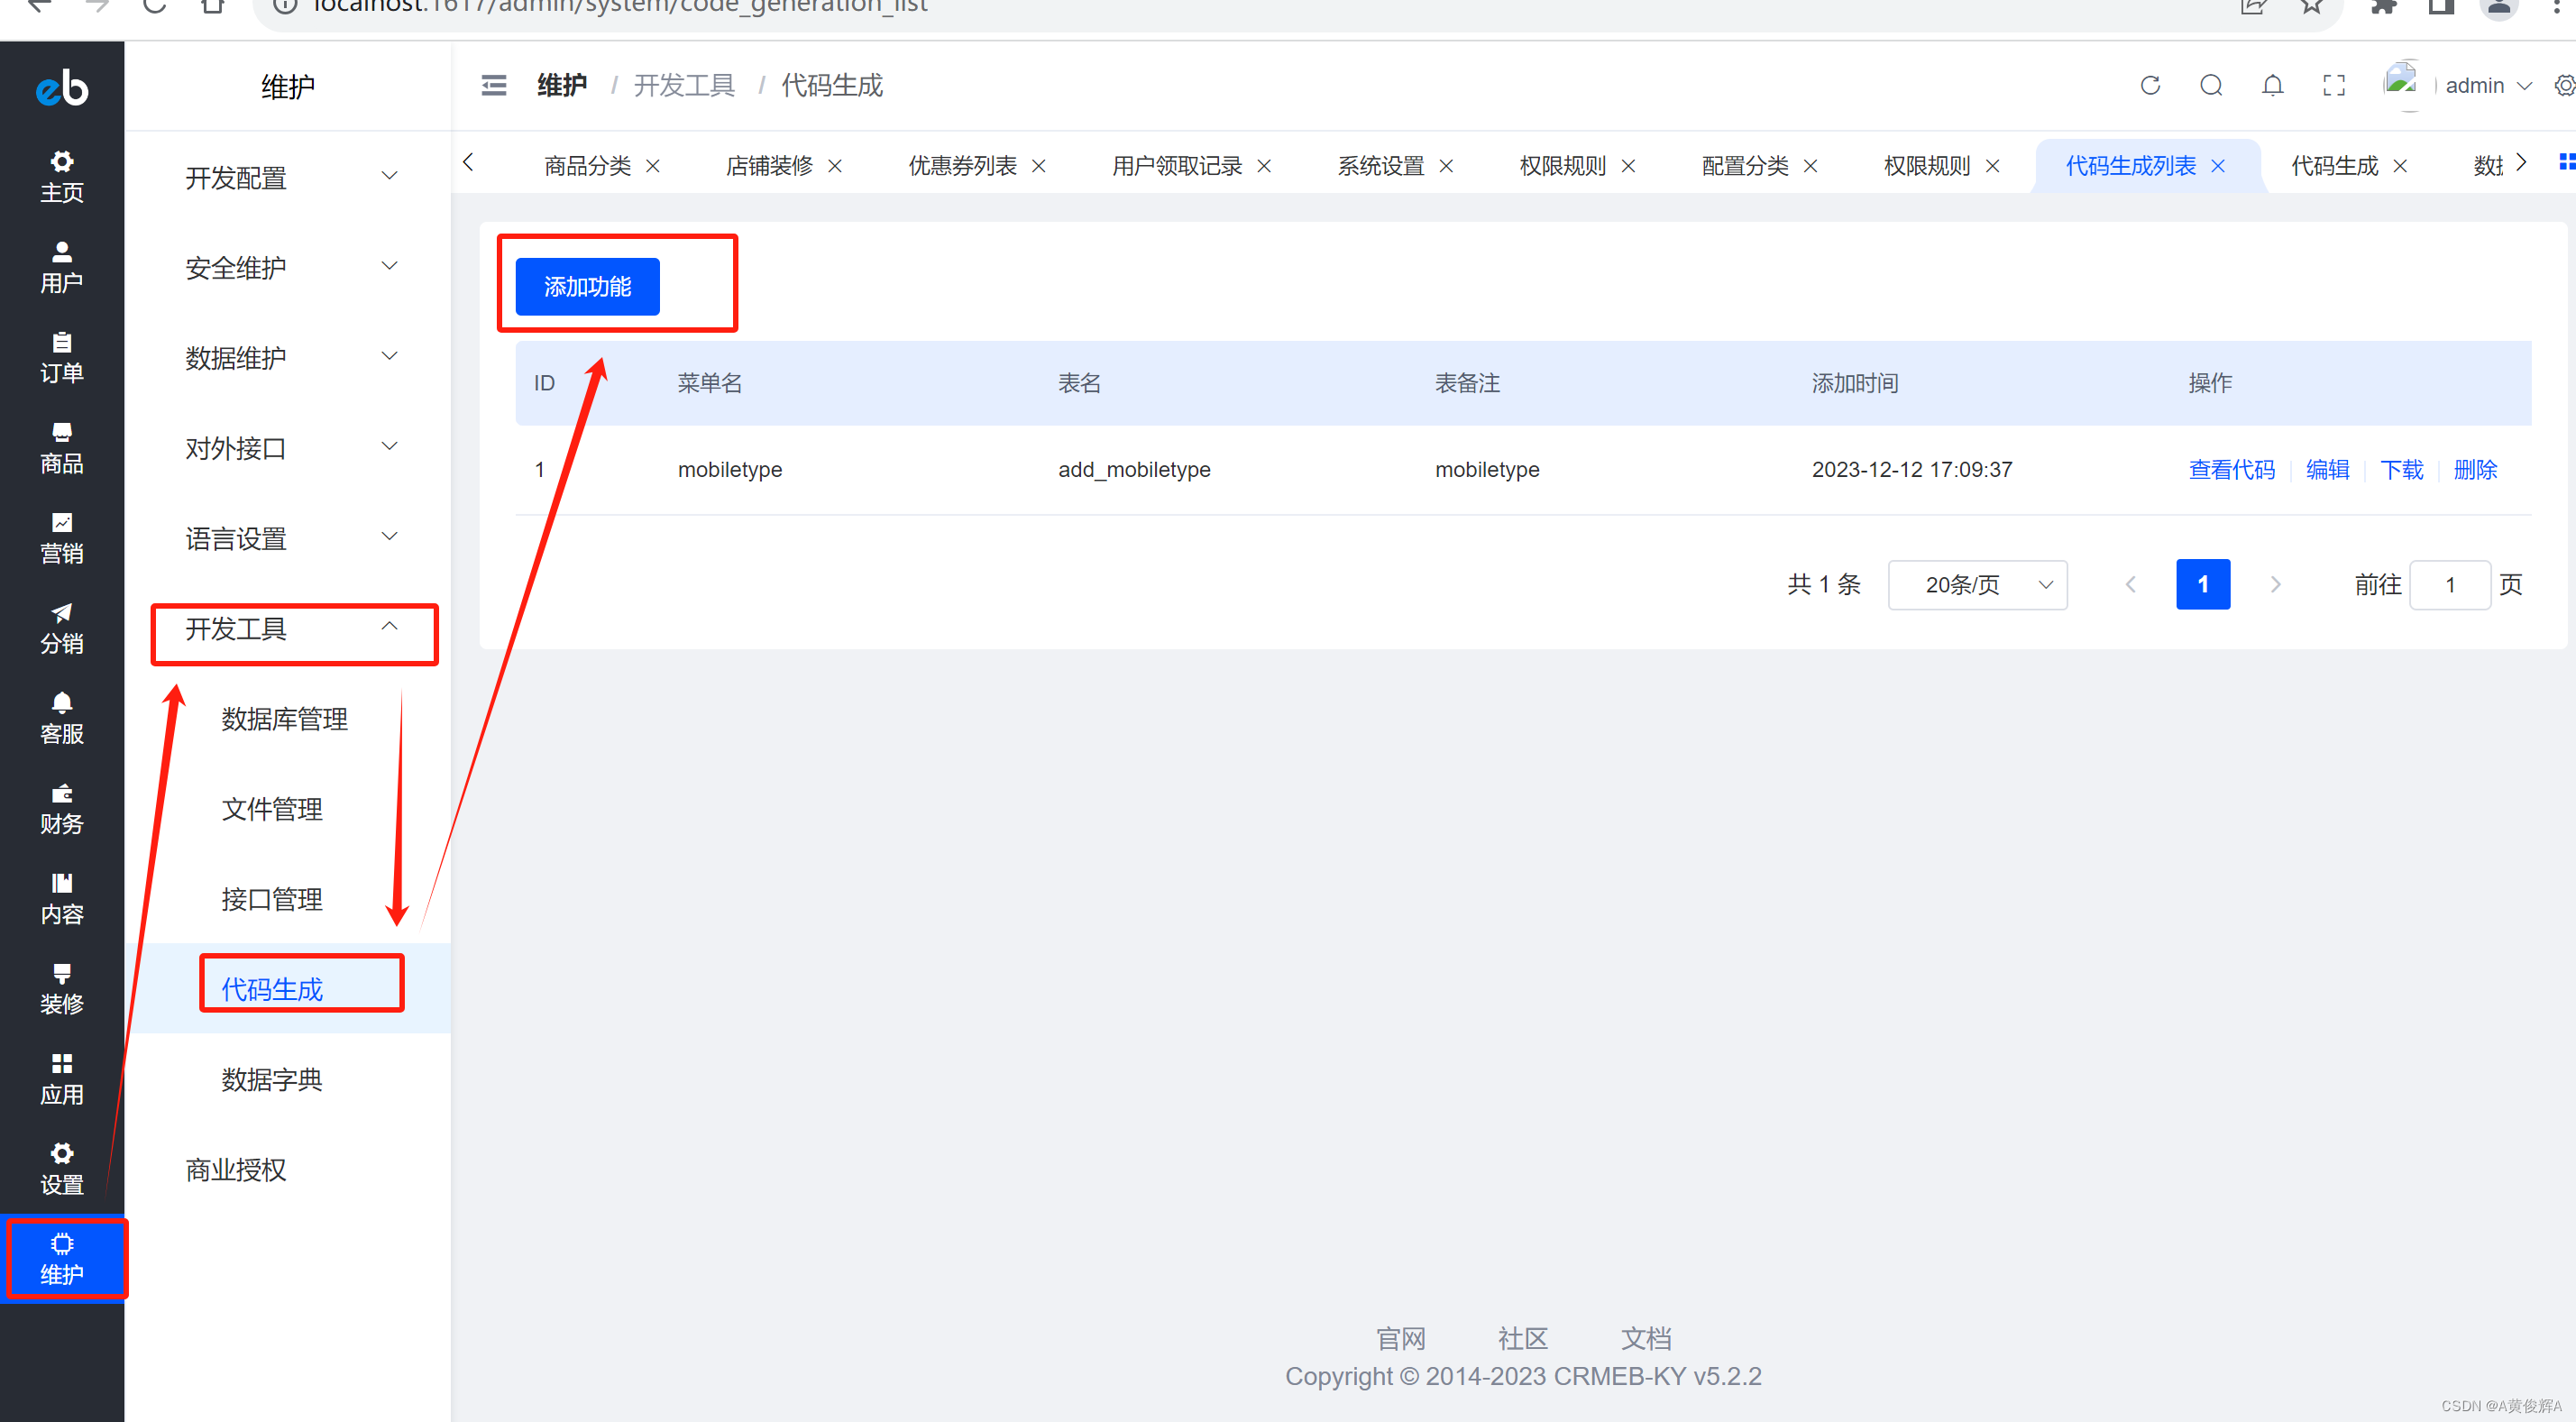
Task: Close the 店铺装修 tab
Action: click(x=835, y=166)
